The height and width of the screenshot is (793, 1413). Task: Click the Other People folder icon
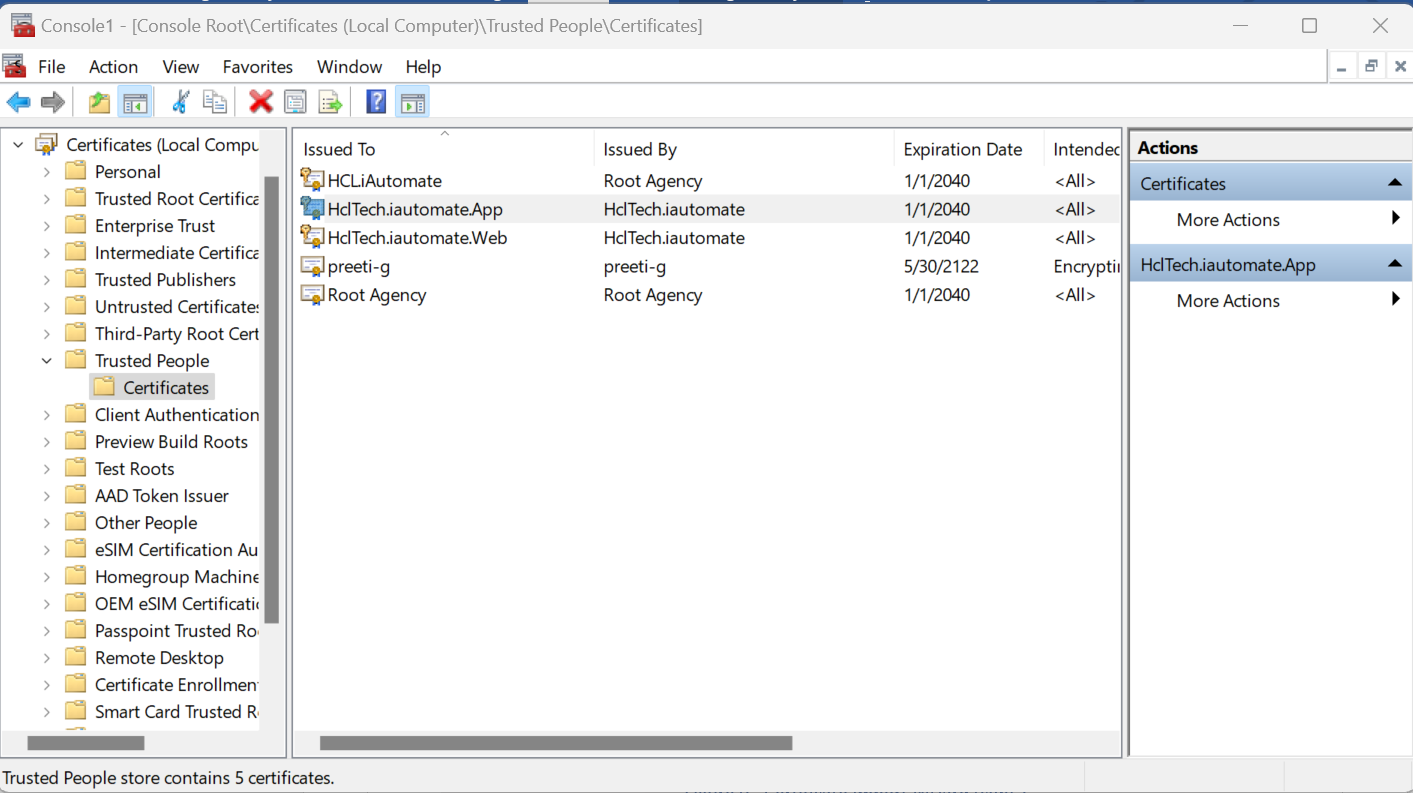tap(75, 523)
